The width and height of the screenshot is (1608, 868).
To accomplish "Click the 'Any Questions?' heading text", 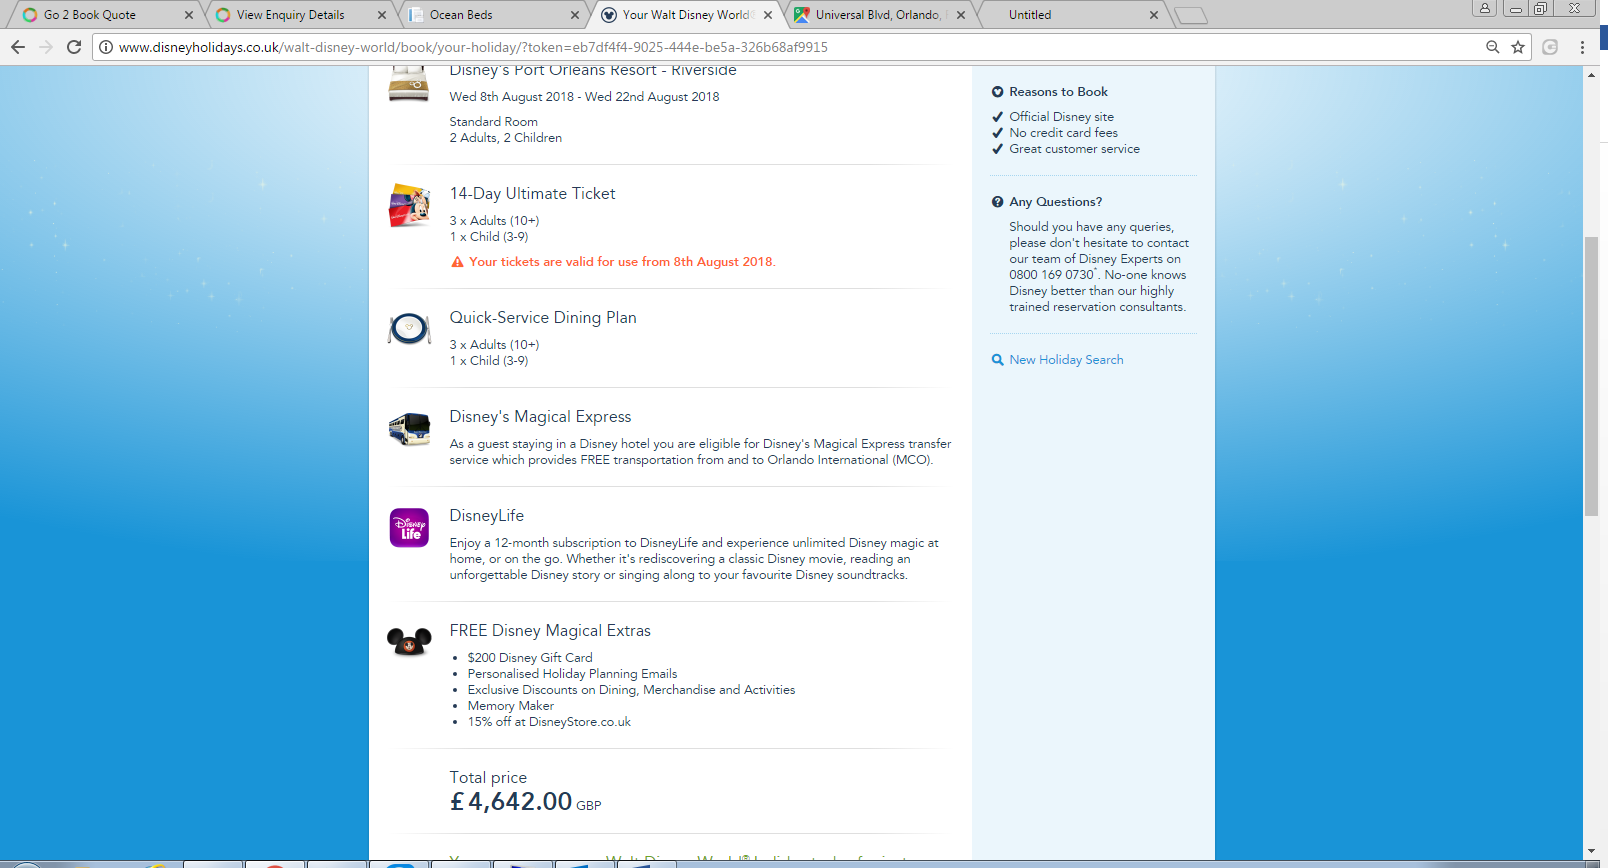I will (1055, 202).
